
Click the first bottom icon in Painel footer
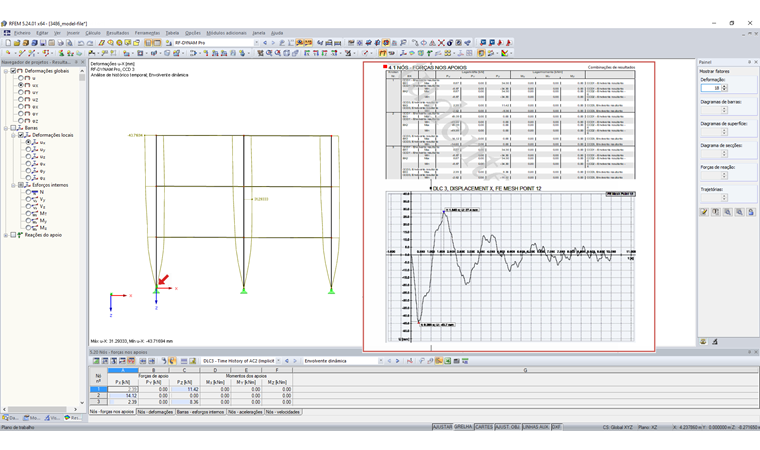(703, 342)
